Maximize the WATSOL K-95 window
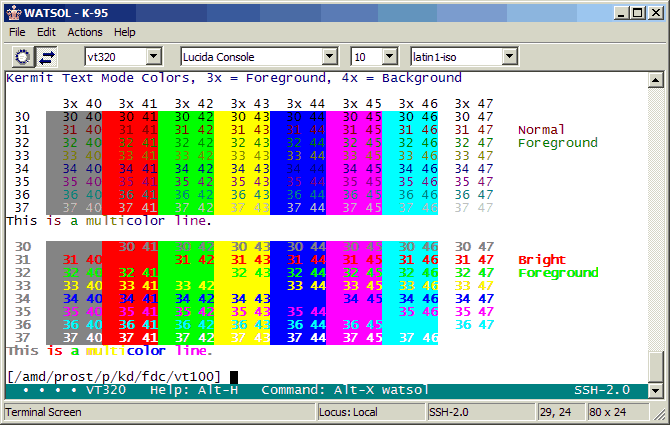 (637, 12)
